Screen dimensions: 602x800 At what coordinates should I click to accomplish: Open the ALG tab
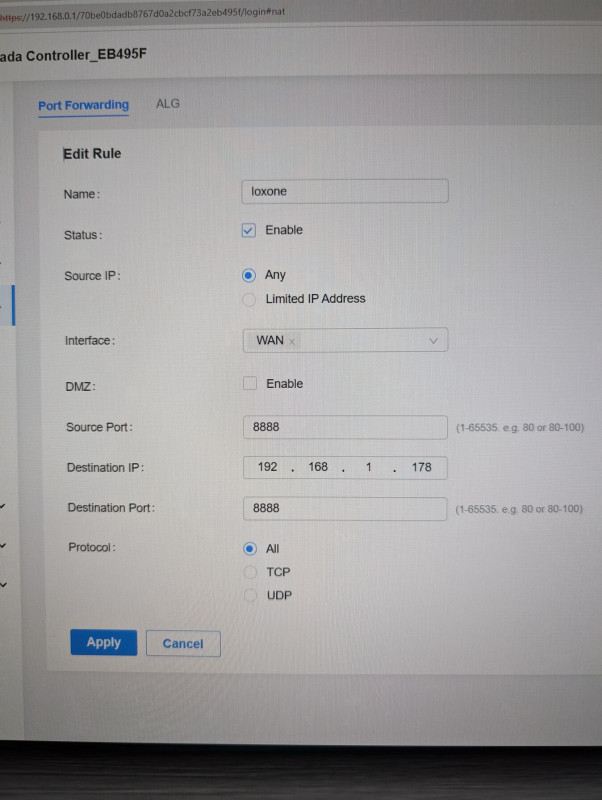pos(168,104)
